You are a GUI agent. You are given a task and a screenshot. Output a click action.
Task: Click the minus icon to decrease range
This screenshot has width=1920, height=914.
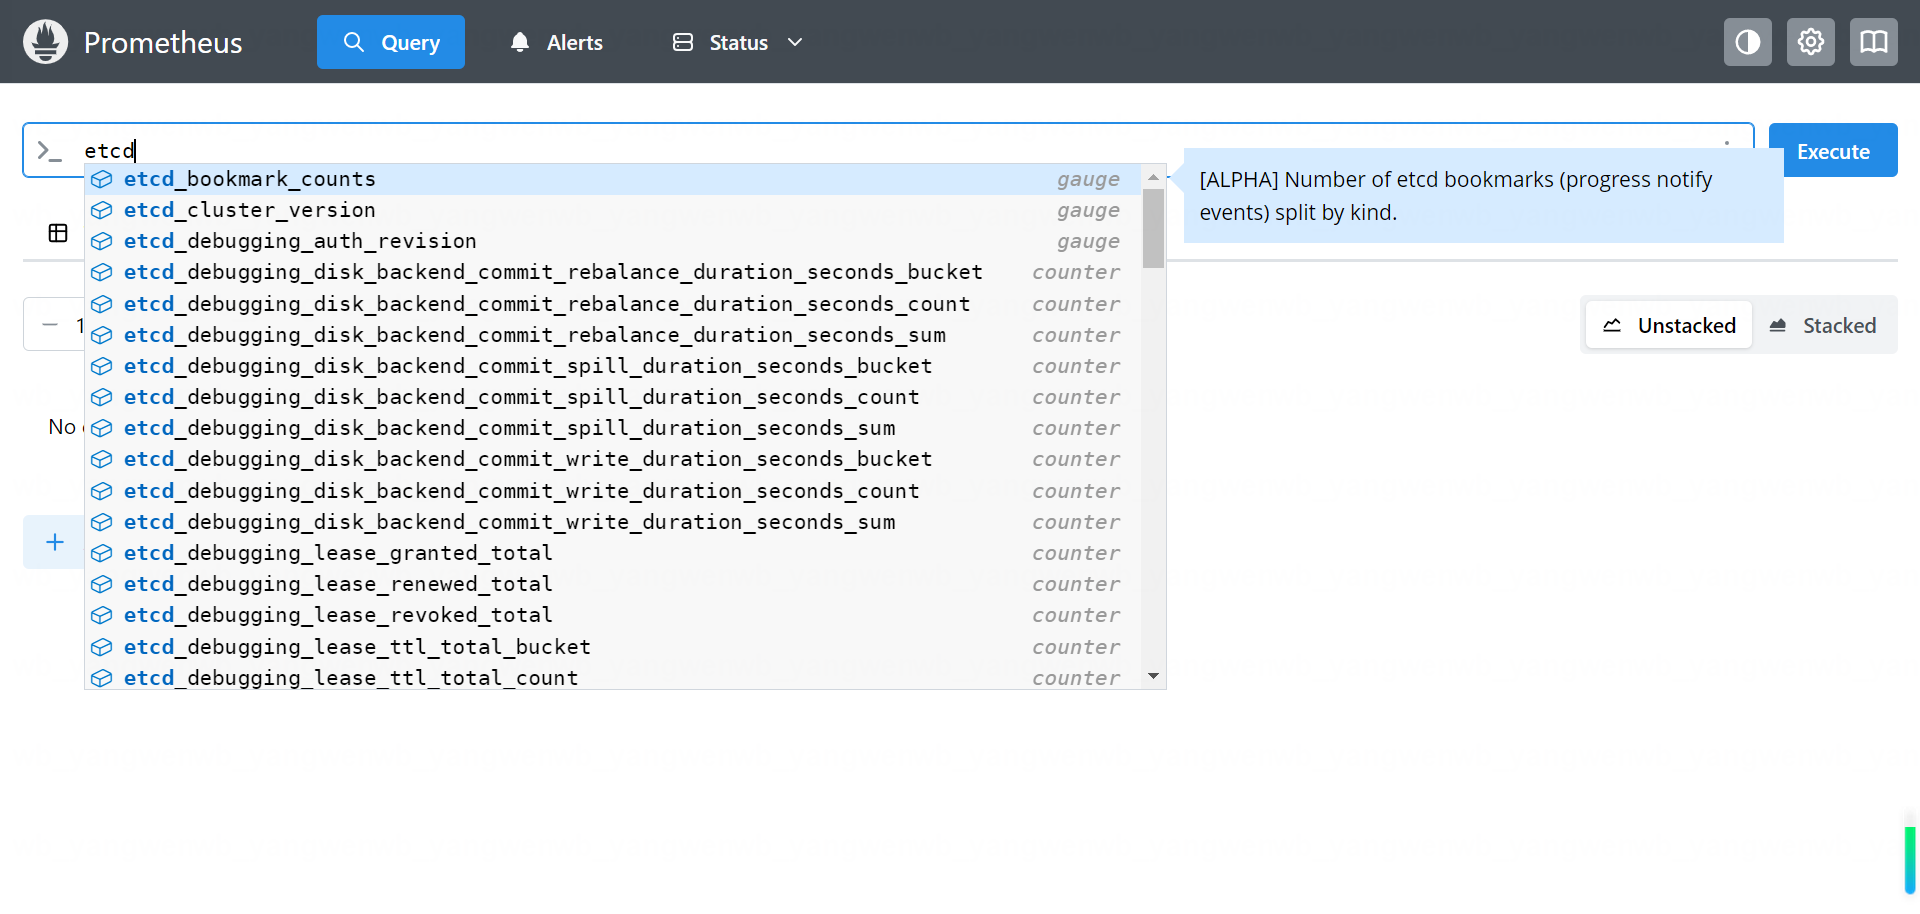[x=50, y=325]
